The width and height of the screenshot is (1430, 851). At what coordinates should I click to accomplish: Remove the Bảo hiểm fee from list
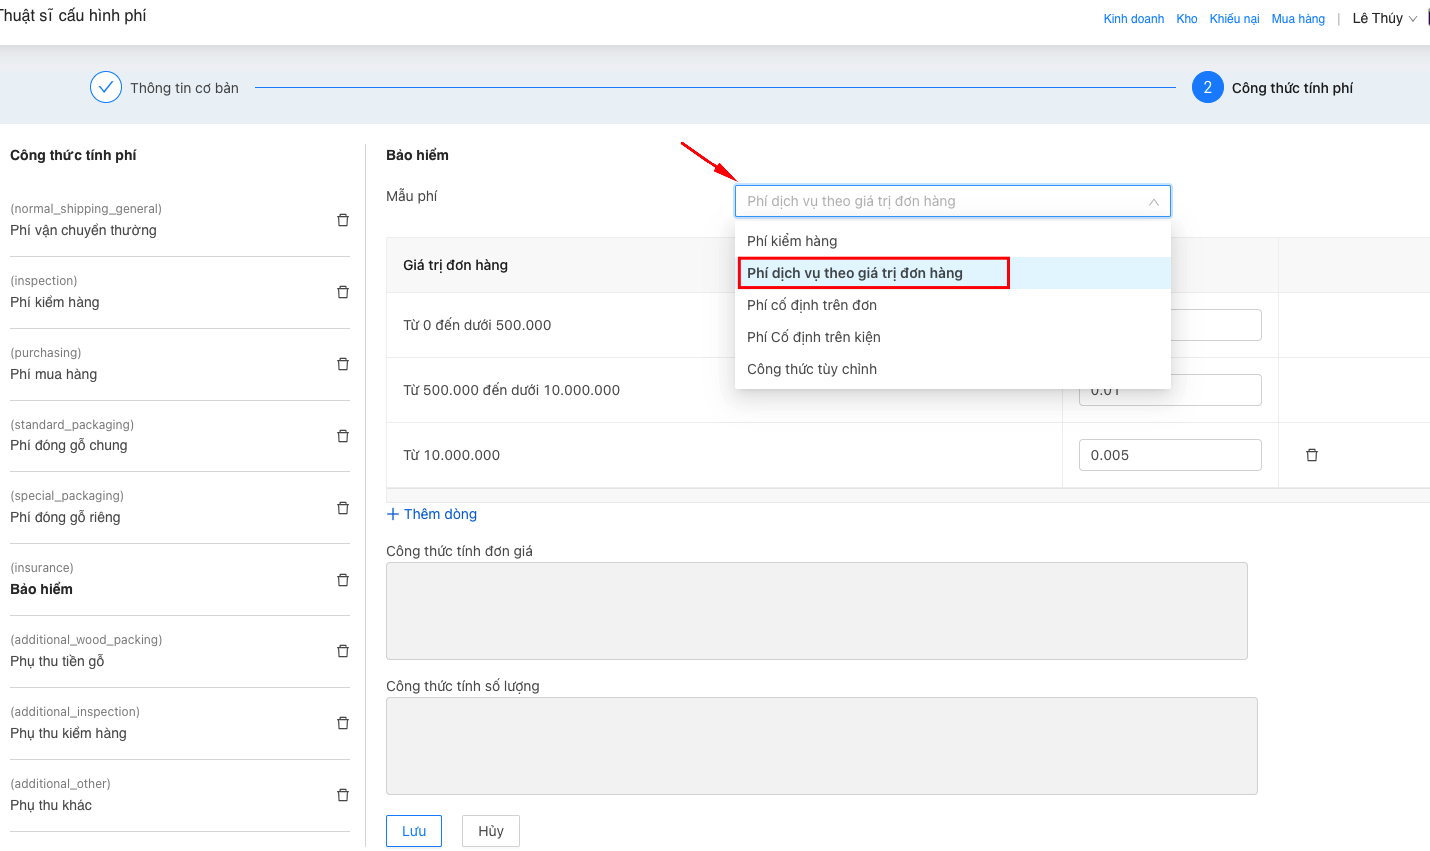pos(343,580)
